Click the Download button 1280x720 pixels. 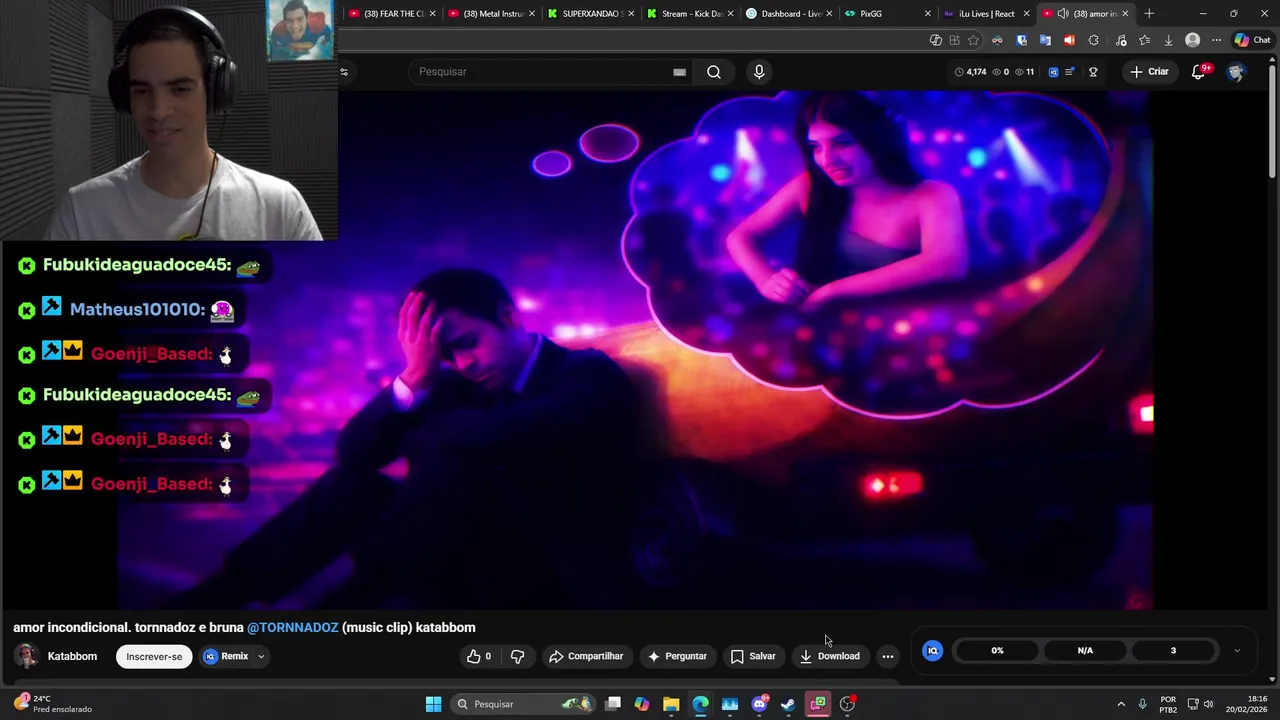[x=830, y=656]
